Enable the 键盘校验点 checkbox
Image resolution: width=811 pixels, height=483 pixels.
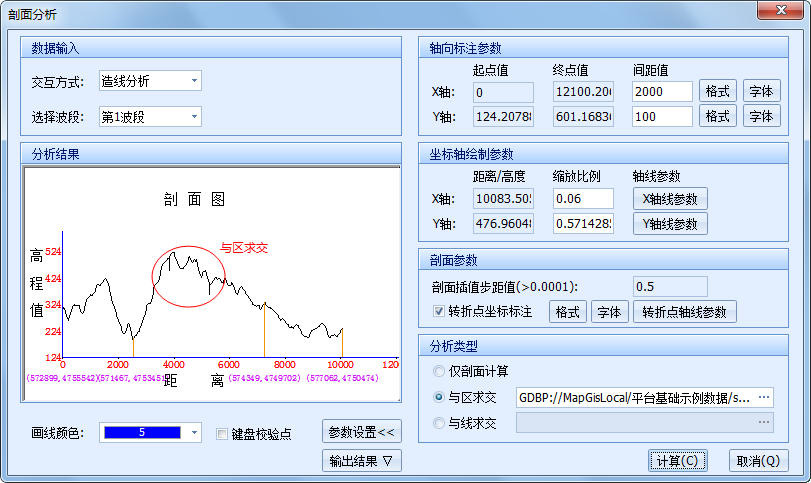224,434
